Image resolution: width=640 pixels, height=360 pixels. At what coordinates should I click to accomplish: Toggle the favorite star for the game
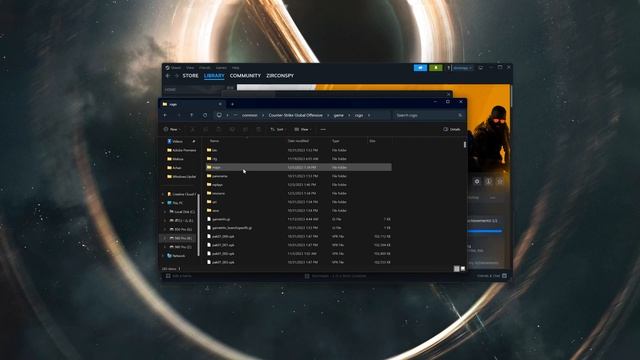[500, 181]
